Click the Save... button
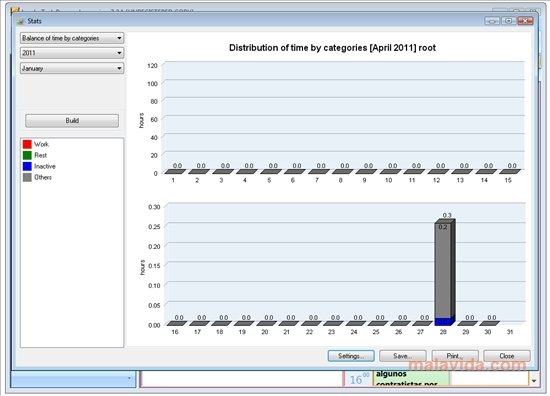Viewport: 550px width, 396px height. click(x=403, y=356)
